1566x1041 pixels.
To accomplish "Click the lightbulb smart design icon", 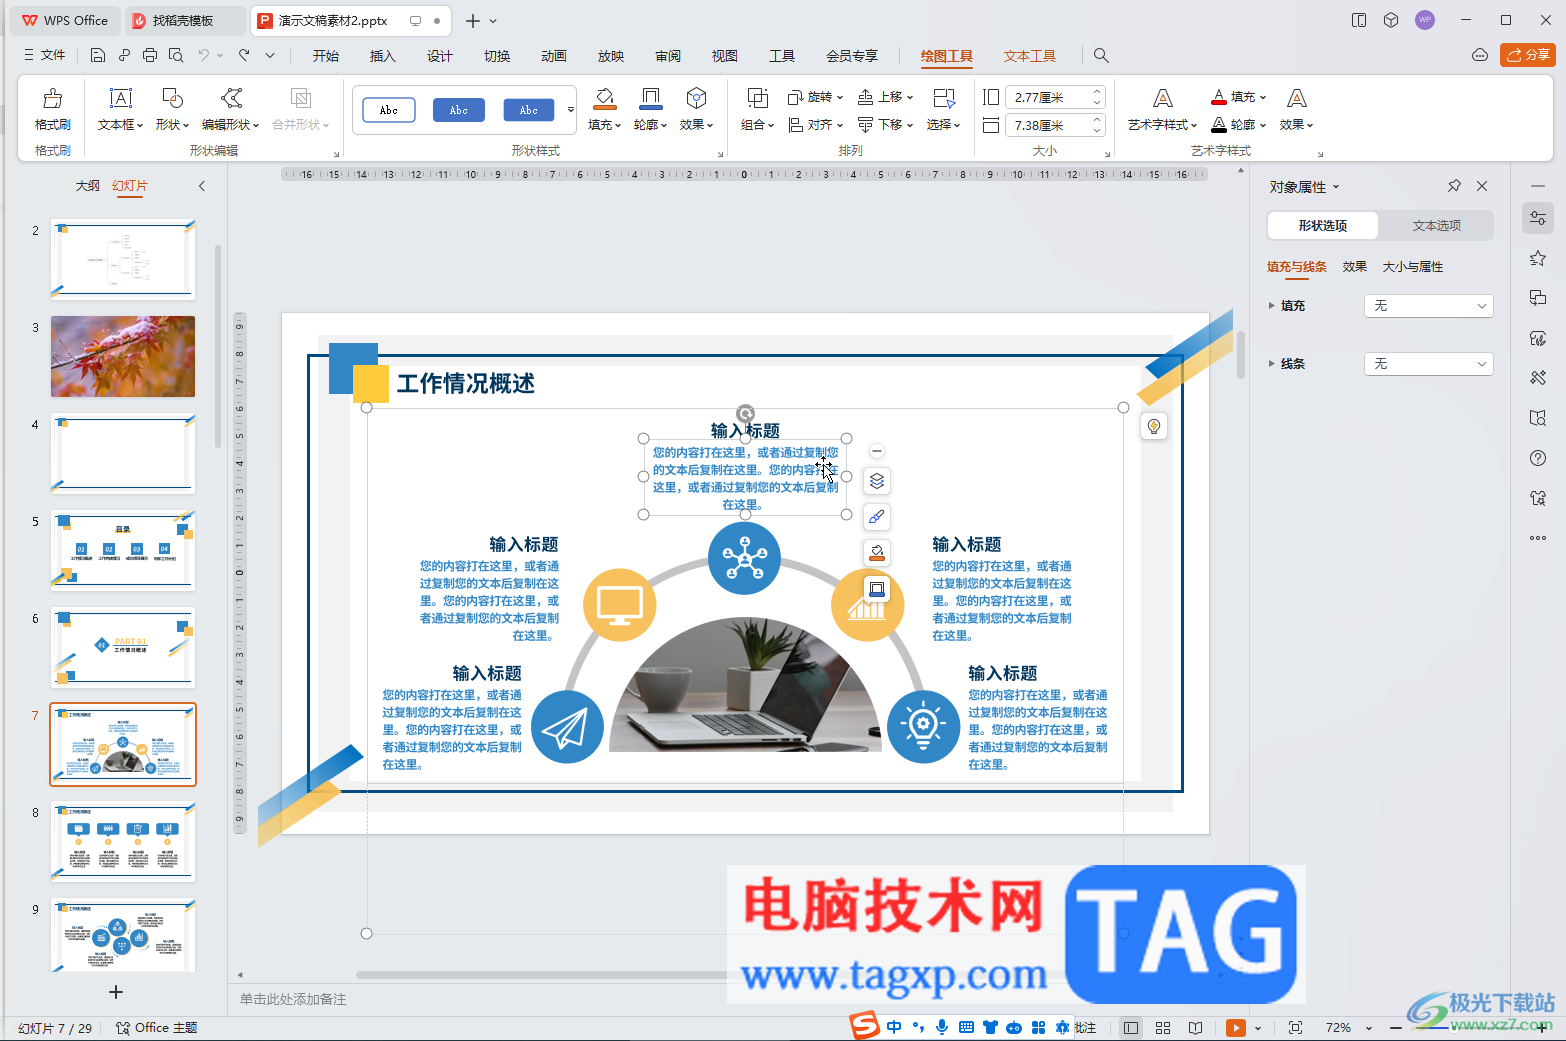I will click(1154, 427).
